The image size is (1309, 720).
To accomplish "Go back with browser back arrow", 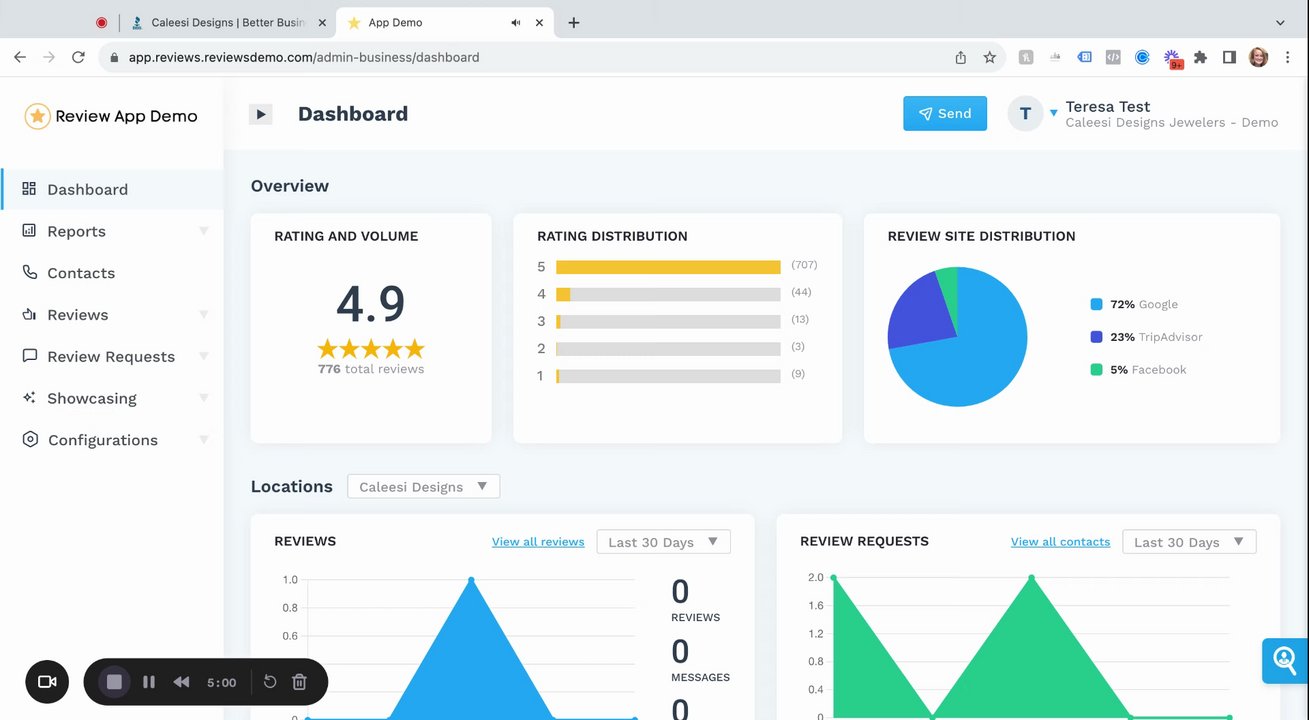I will [x=20, y=57].
